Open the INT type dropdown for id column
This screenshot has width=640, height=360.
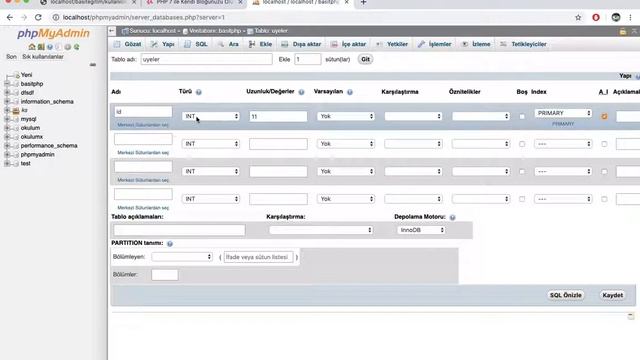[211, 116]
